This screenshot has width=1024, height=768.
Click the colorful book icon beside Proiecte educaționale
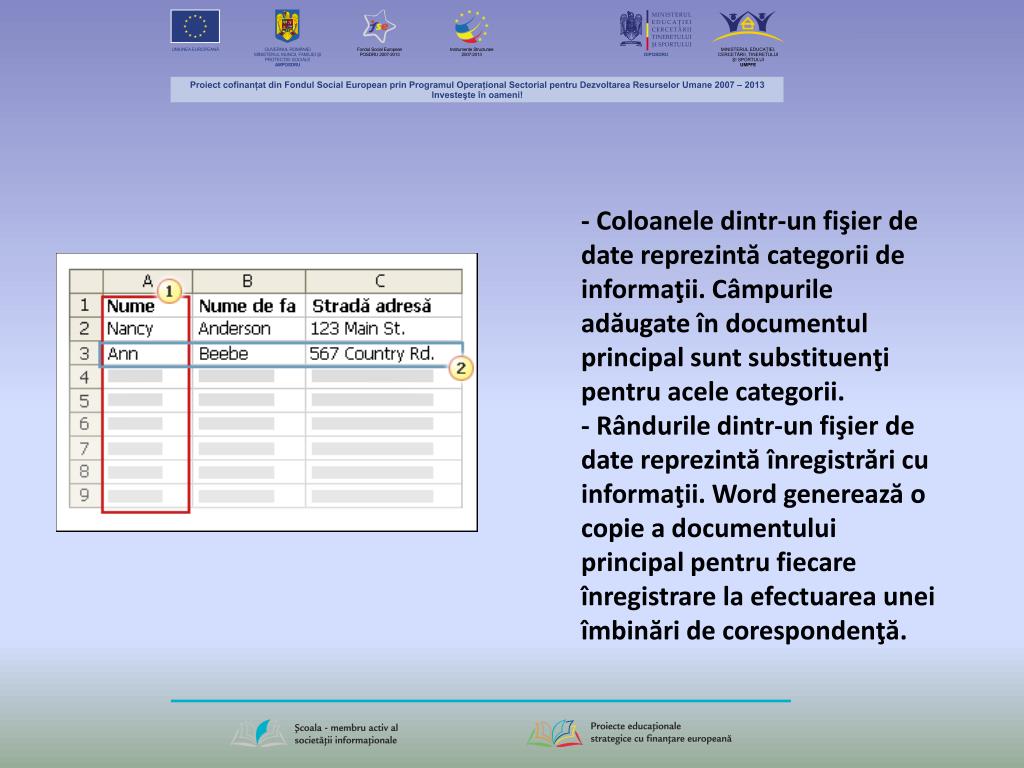click(554, 733)
